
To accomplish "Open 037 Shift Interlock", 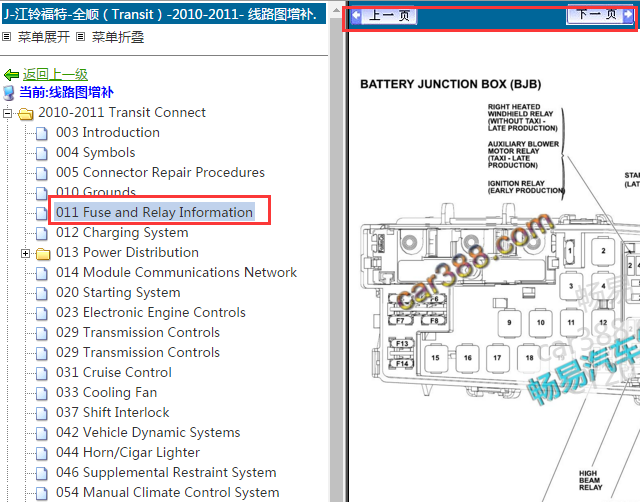I will 113,413.
